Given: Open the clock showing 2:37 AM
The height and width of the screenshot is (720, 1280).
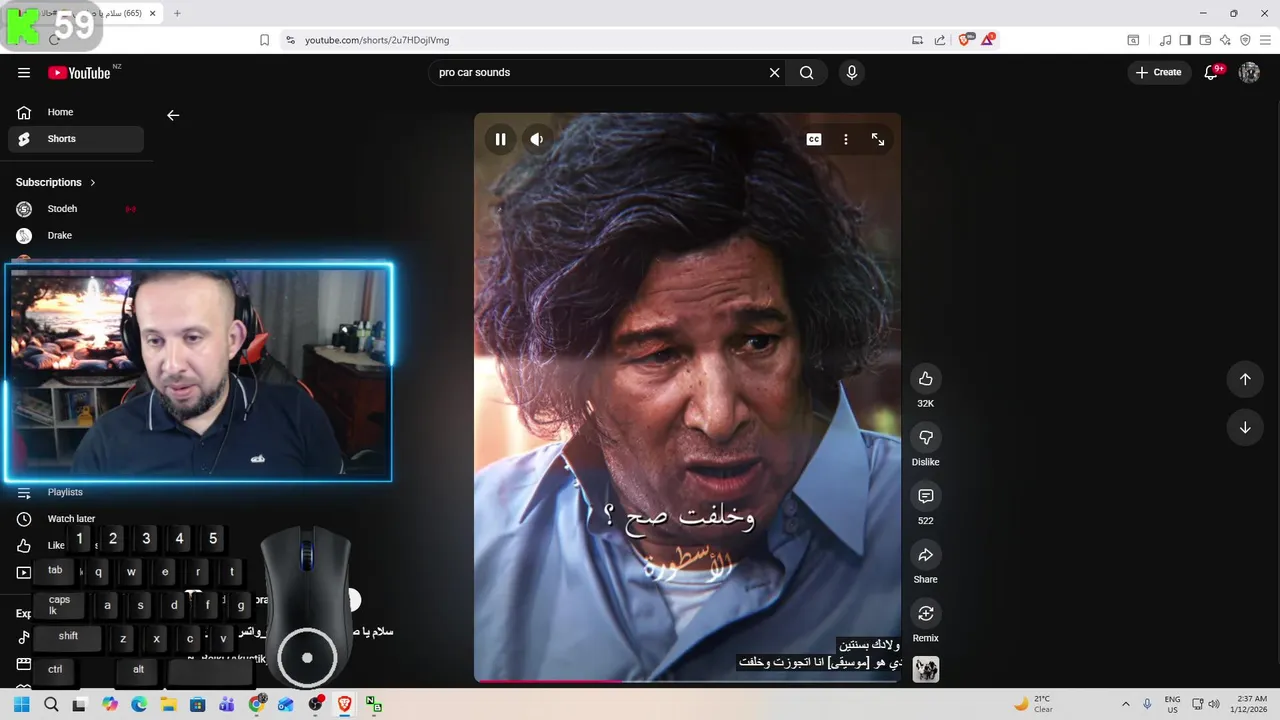Looking at the screenshot, I should (x=1251, y=704).
